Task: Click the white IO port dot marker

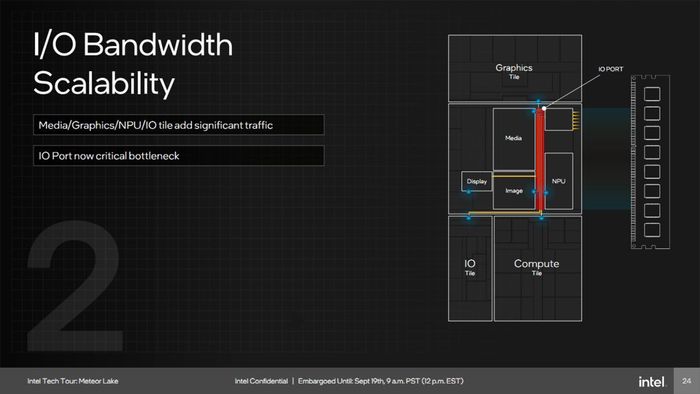Action: pos(544,108)
